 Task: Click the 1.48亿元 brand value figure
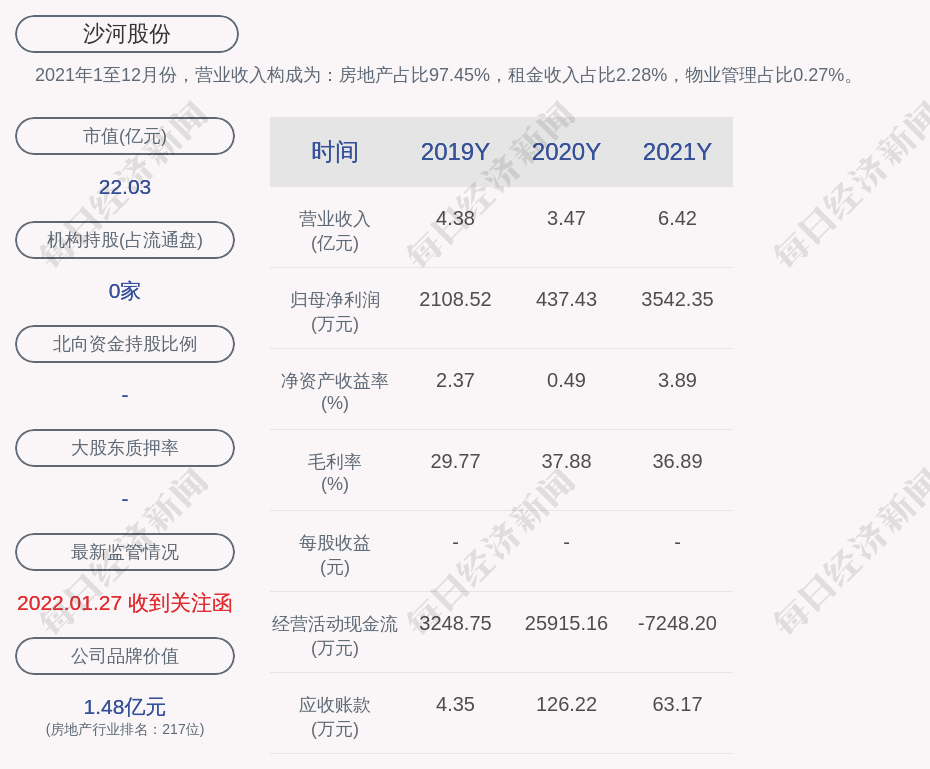[x=125, y=707]
